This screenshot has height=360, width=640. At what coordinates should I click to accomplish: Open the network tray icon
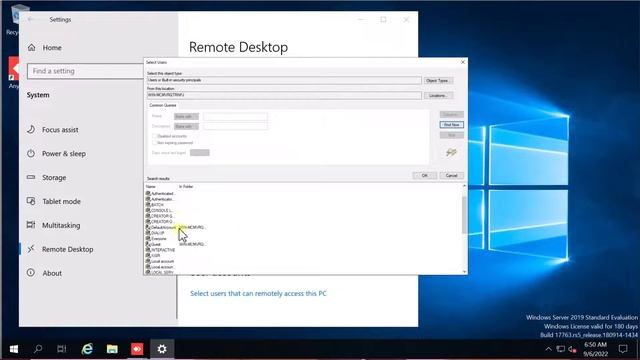[561, 349]
